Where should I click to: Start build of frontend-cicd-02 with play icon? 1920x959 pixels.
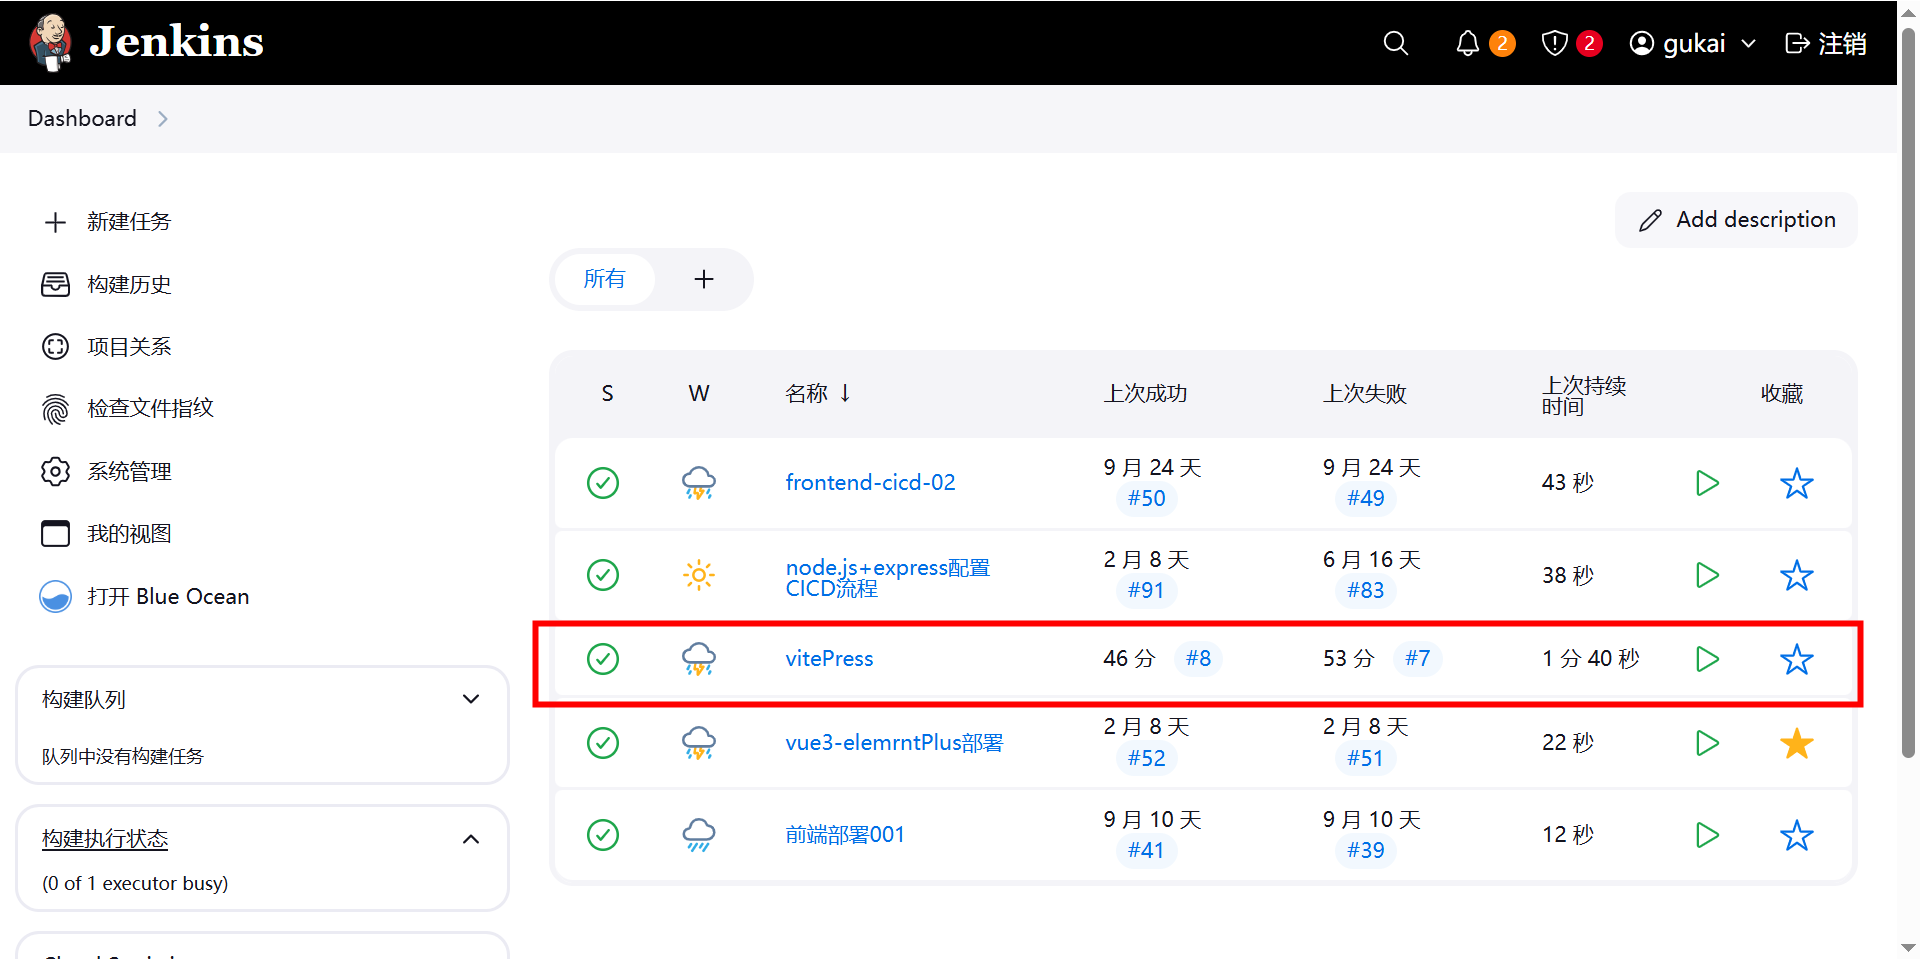coord(1707,483)
